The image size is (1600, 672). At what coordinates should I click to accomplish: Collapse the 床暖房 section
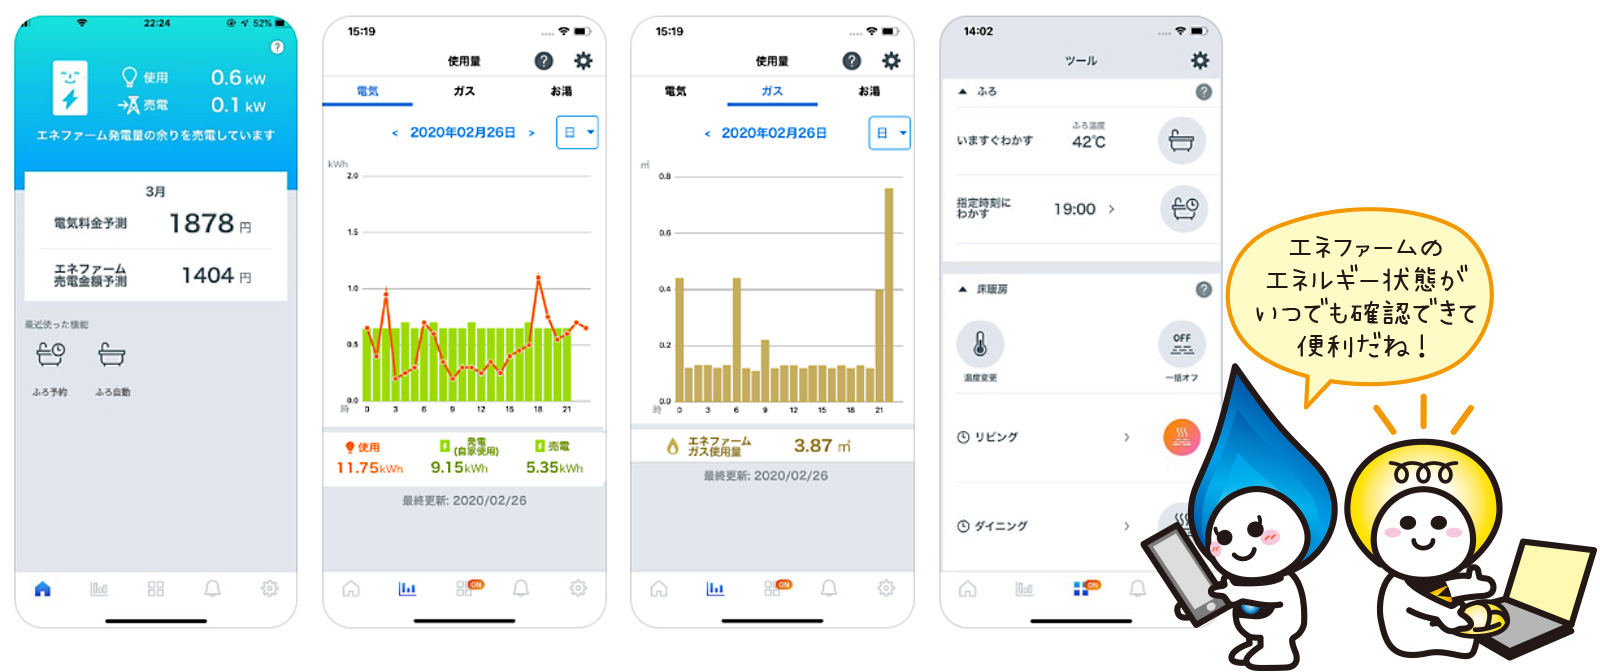click(963, 289)
